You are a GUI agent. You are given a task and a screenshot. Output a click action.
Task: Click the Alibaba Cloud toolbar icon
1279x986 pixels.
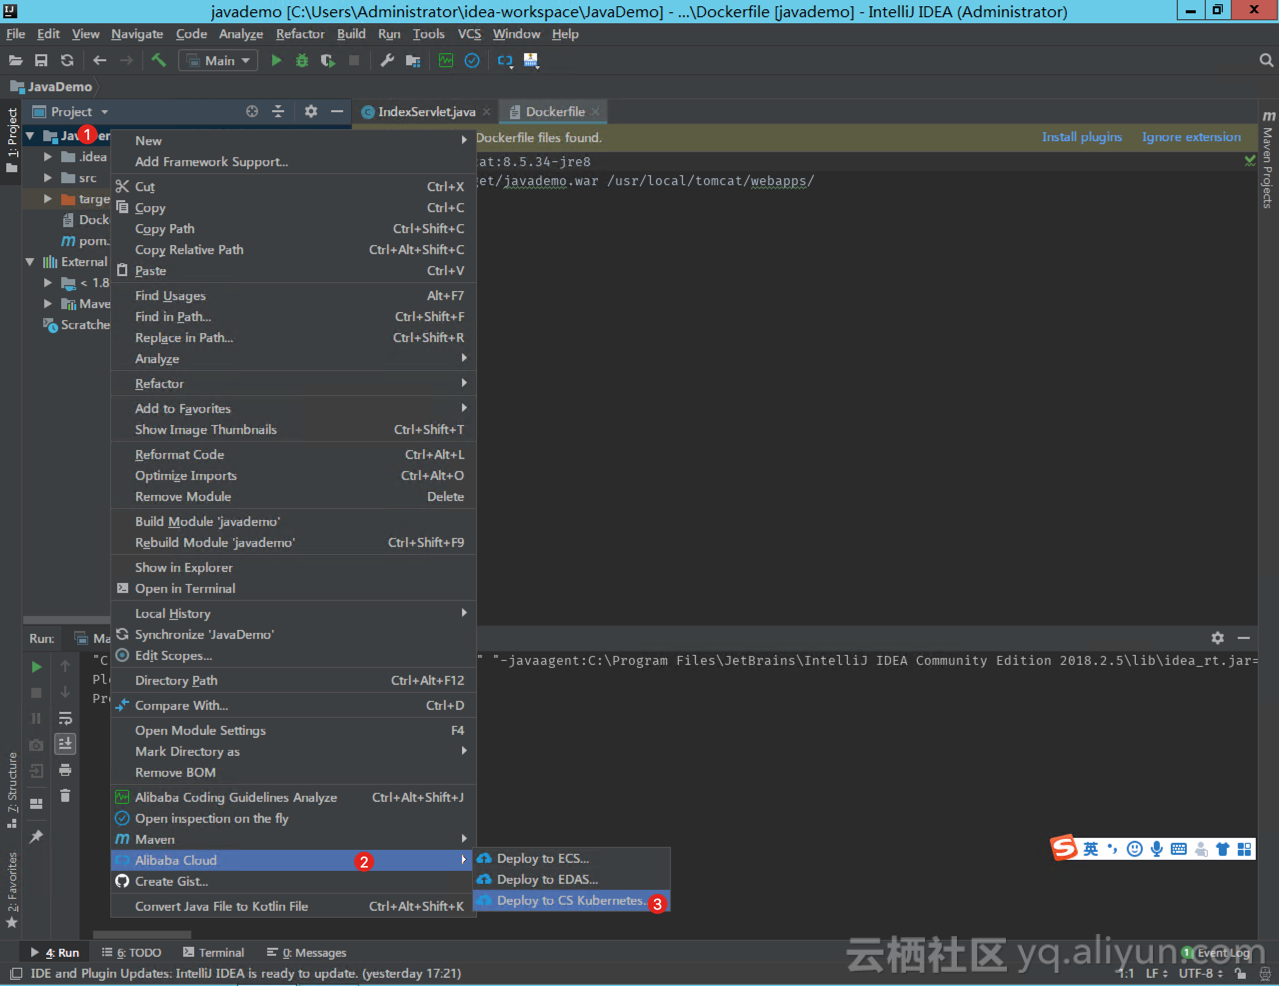pyautogui.click(x=505, y=61)
